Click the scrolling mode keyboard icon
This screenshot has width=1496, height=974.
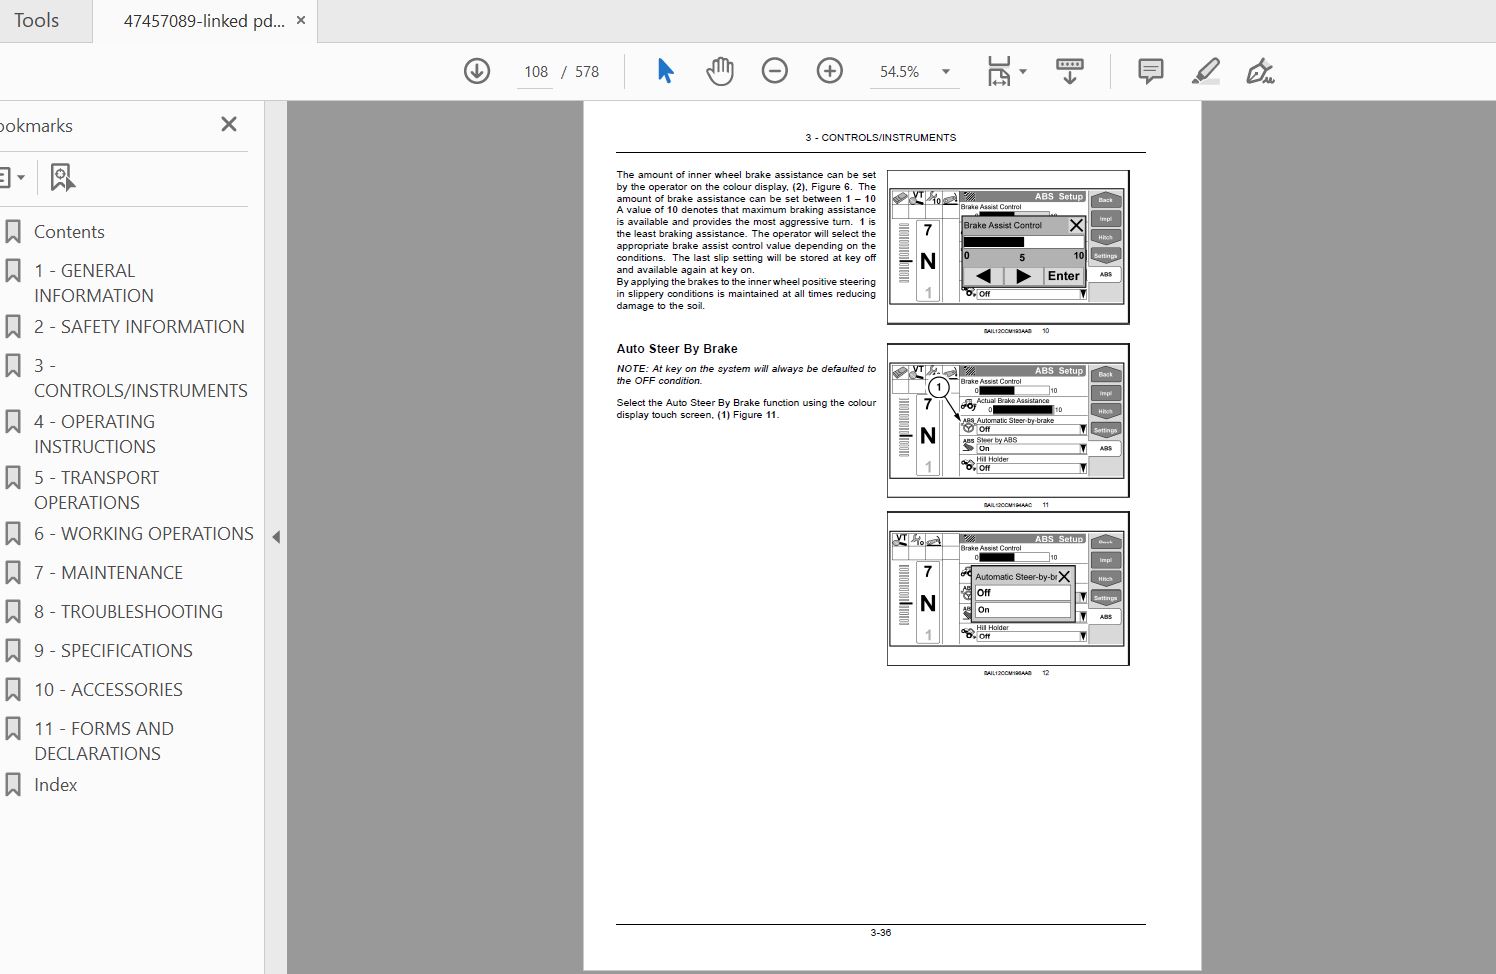1070,71
